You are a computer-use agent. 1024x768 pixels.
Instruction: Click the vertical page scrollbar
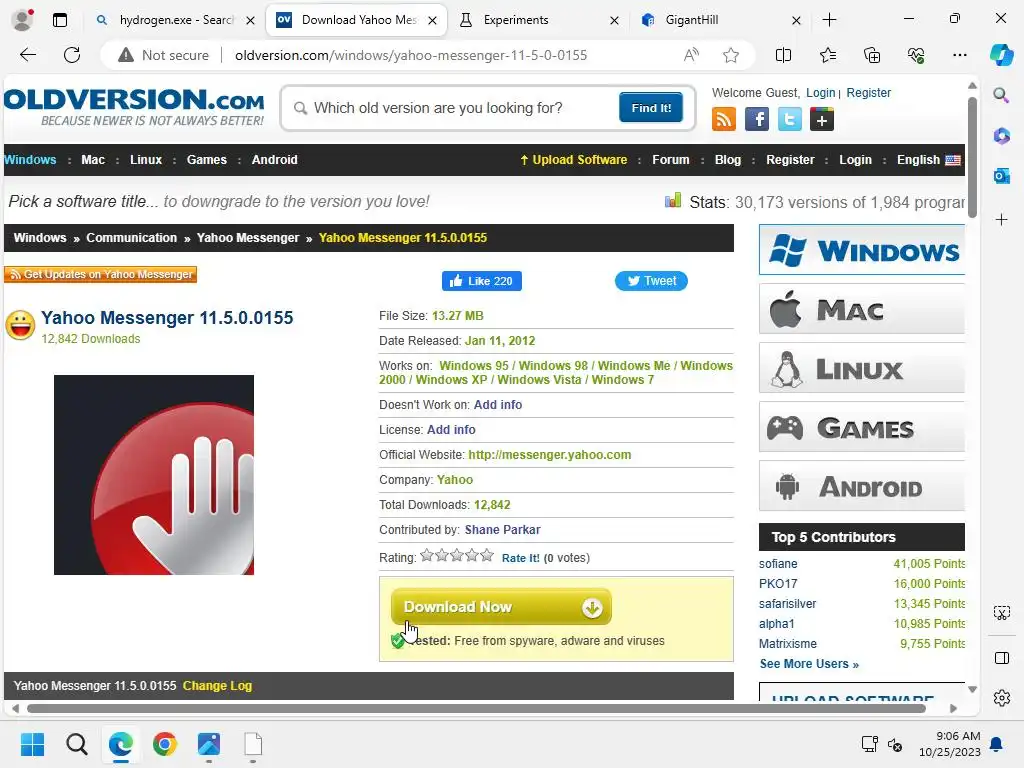coord(972,157)
